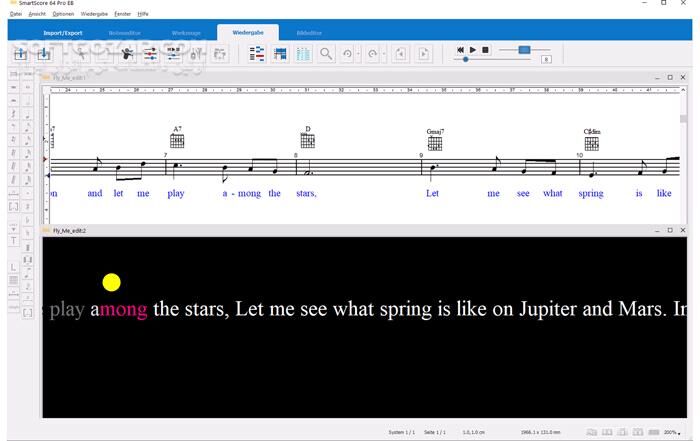Click the Rewind to start button
This screenshot has height=441, width=700.
tap(461, 49)
